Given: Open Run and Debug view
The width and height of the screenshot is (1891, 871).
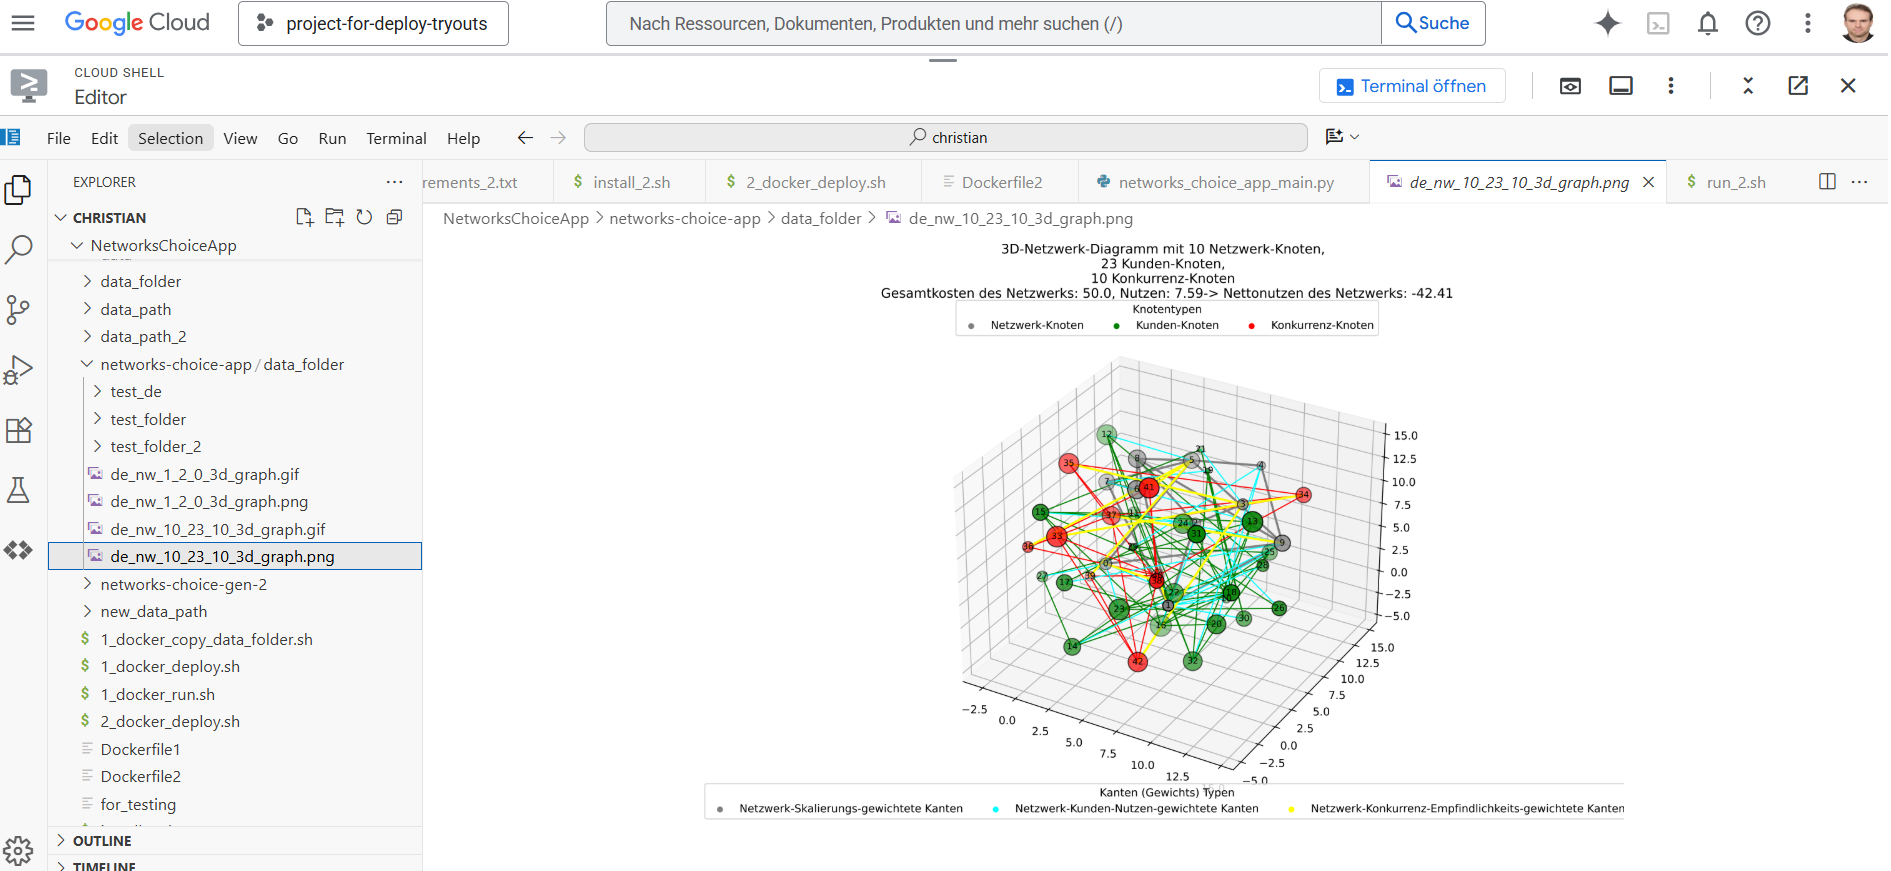Looking at the screenshot, I should (x=19, y=370).
